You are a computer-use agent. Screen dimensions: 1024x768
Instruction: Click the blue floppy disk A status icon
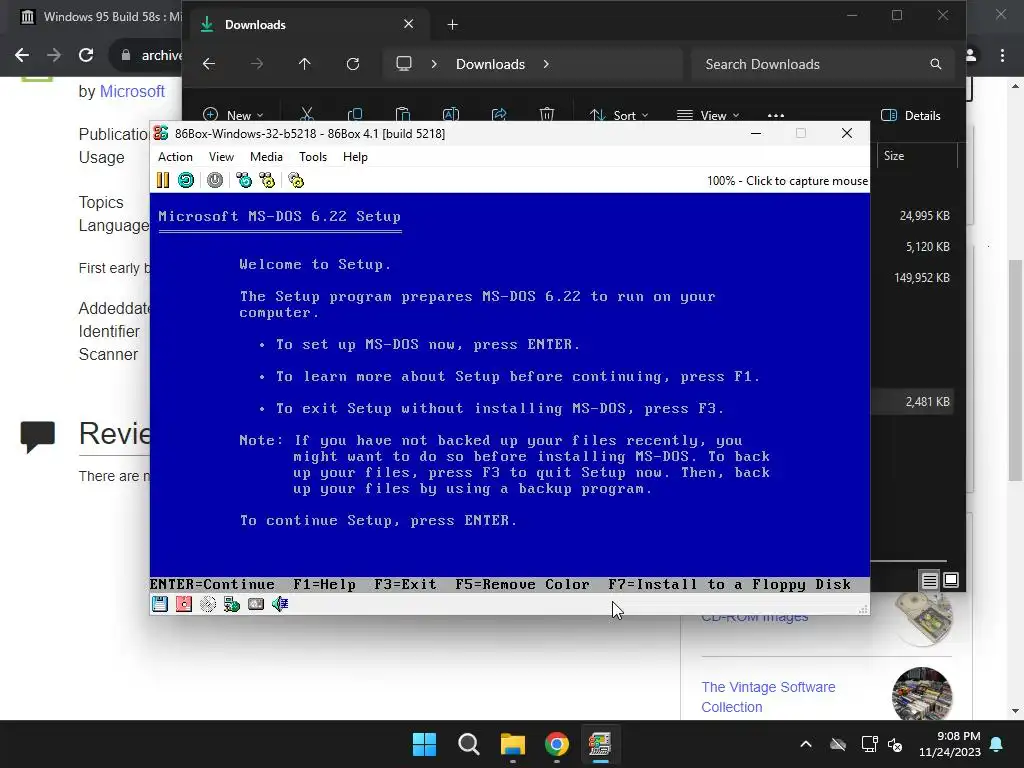click(x=160, y=604)
